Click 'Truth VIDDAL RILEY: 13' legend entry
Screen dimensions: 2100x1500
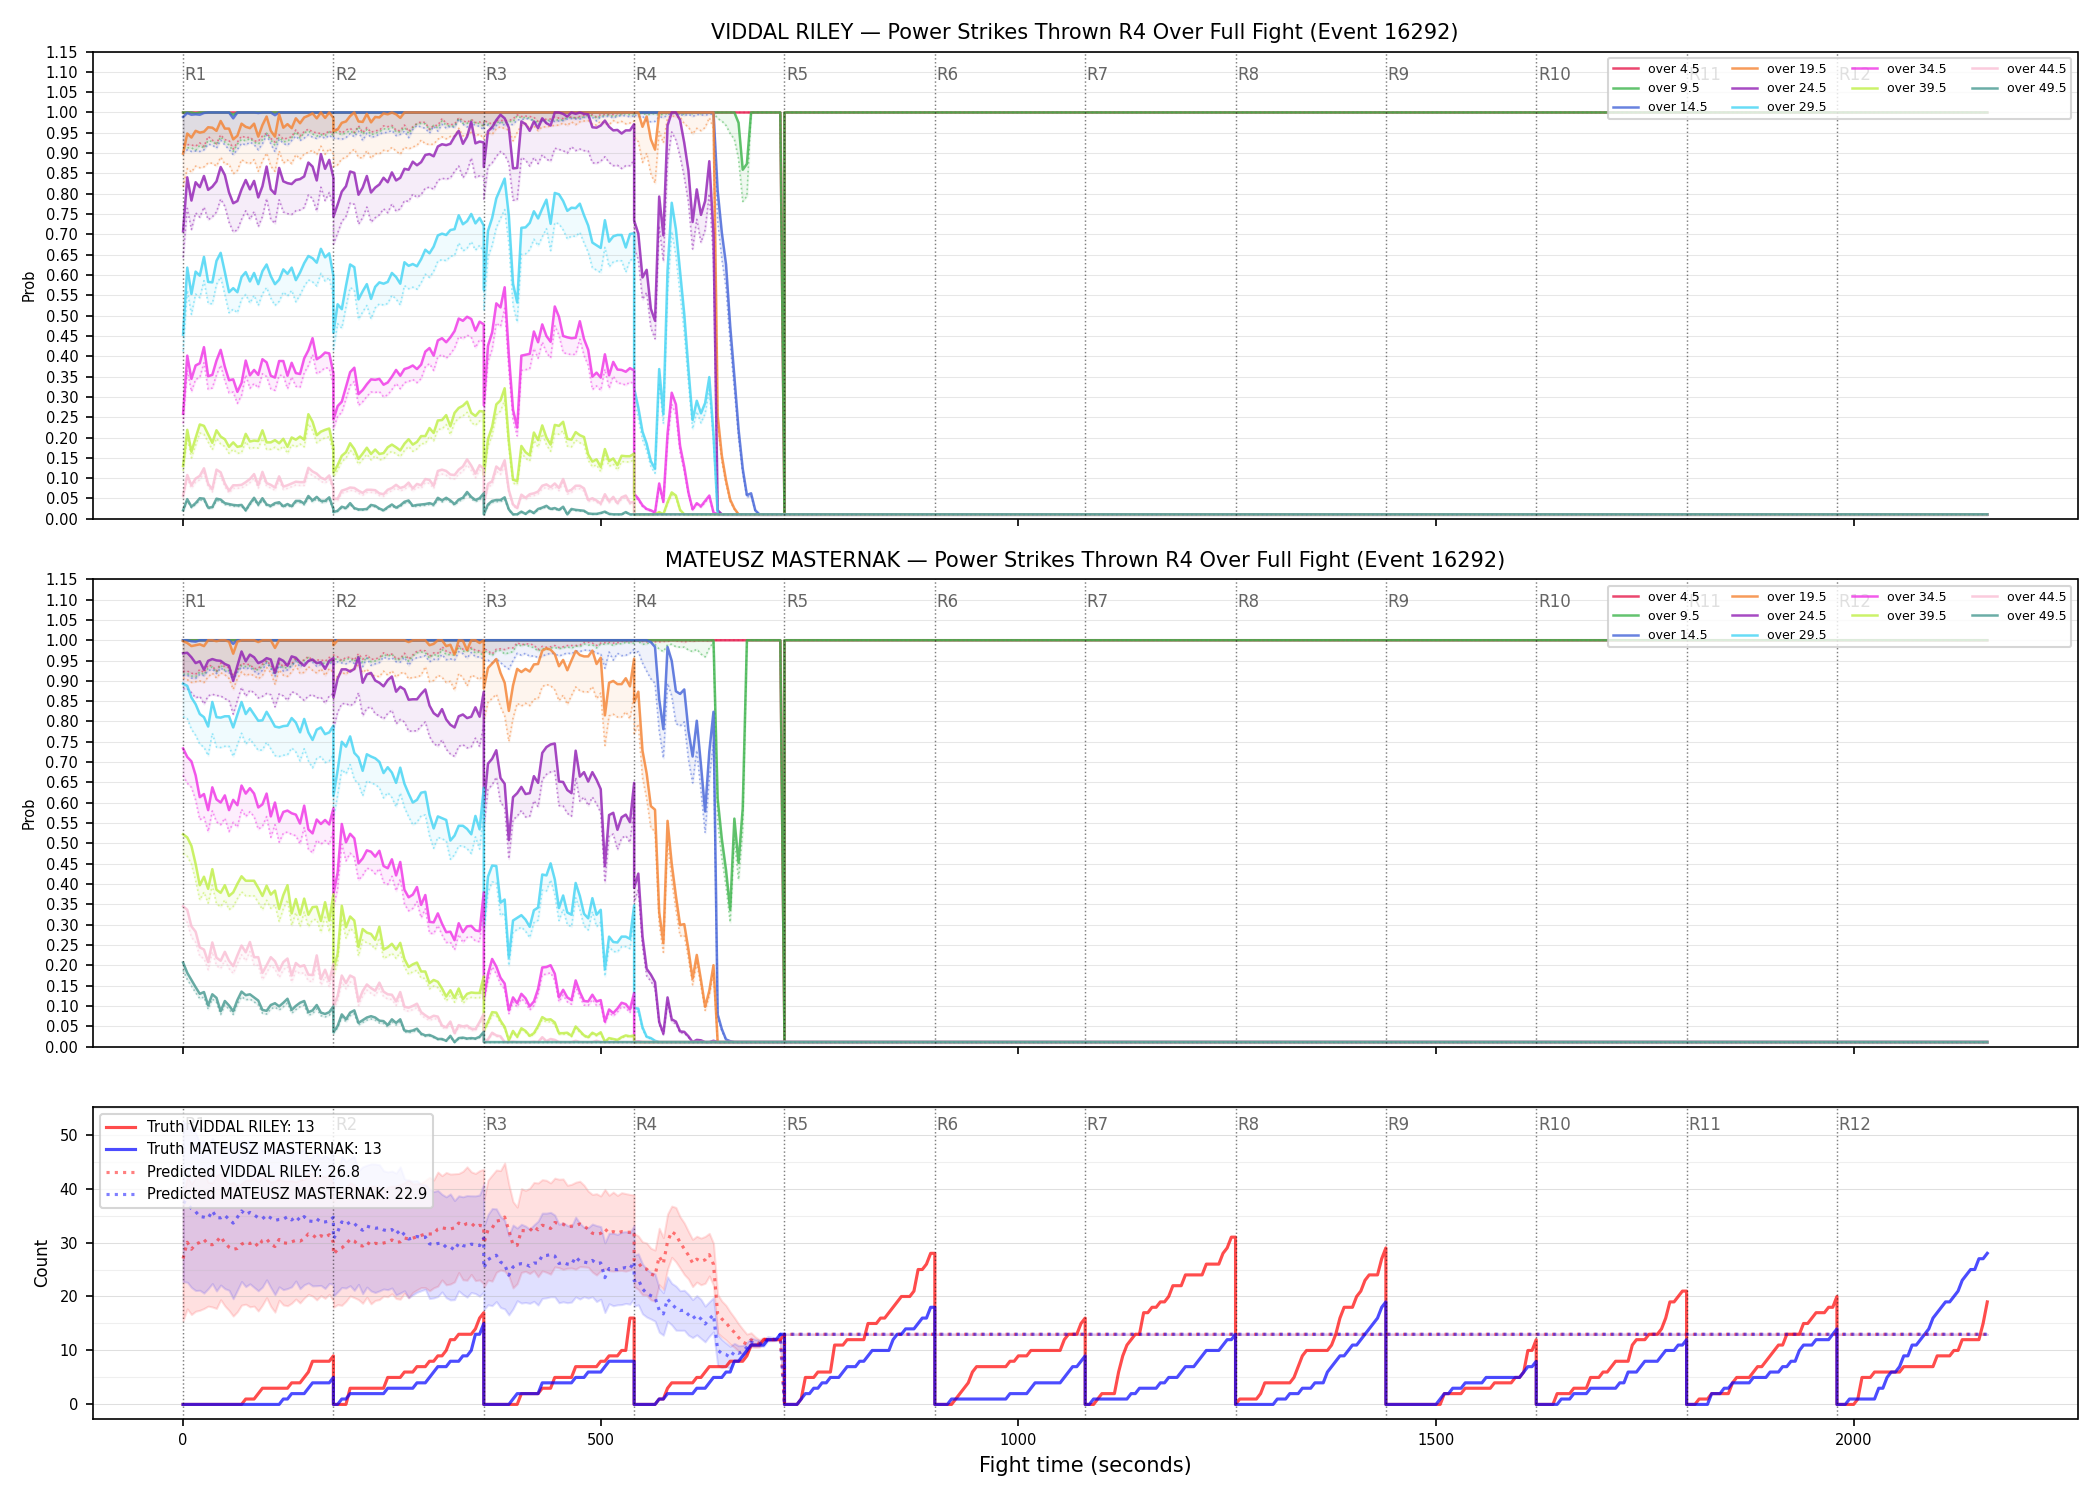pos(210,1126)
